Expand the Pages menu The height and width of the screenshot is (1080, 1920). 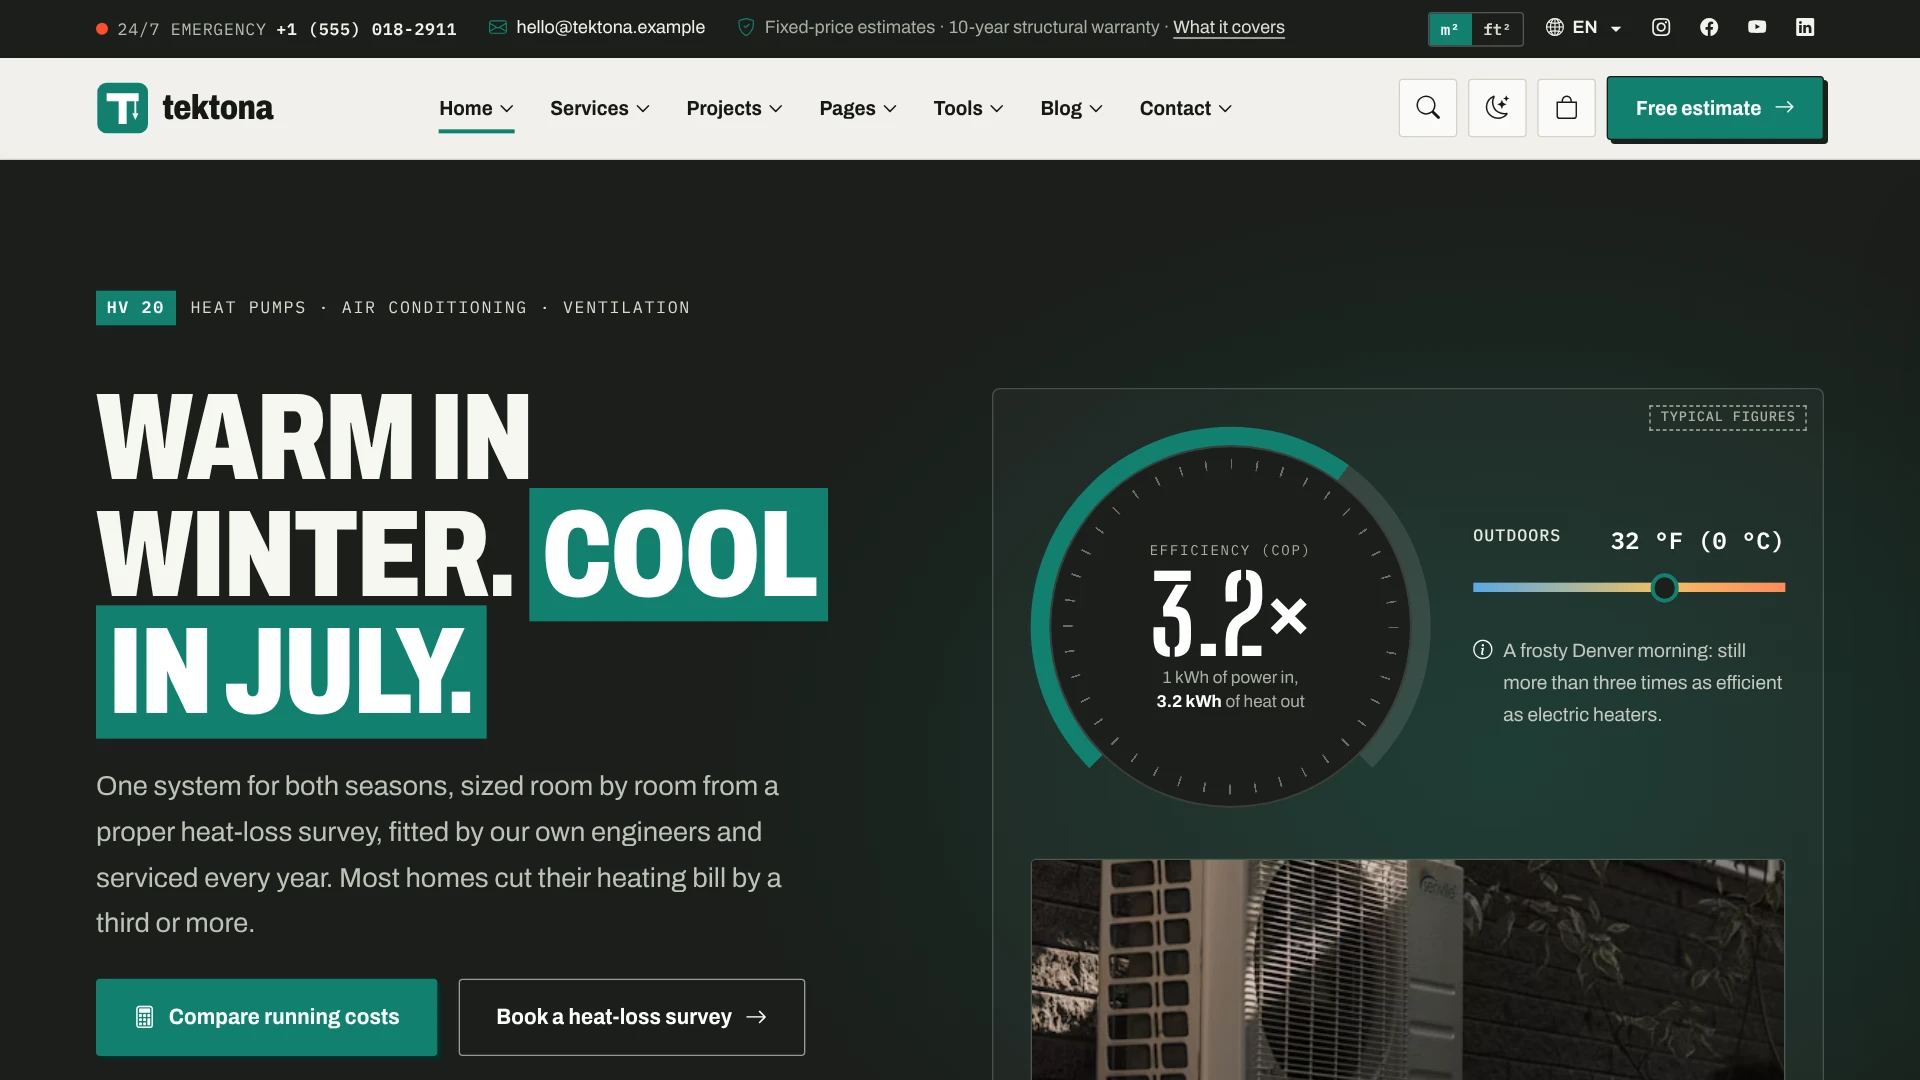[858, 108]
